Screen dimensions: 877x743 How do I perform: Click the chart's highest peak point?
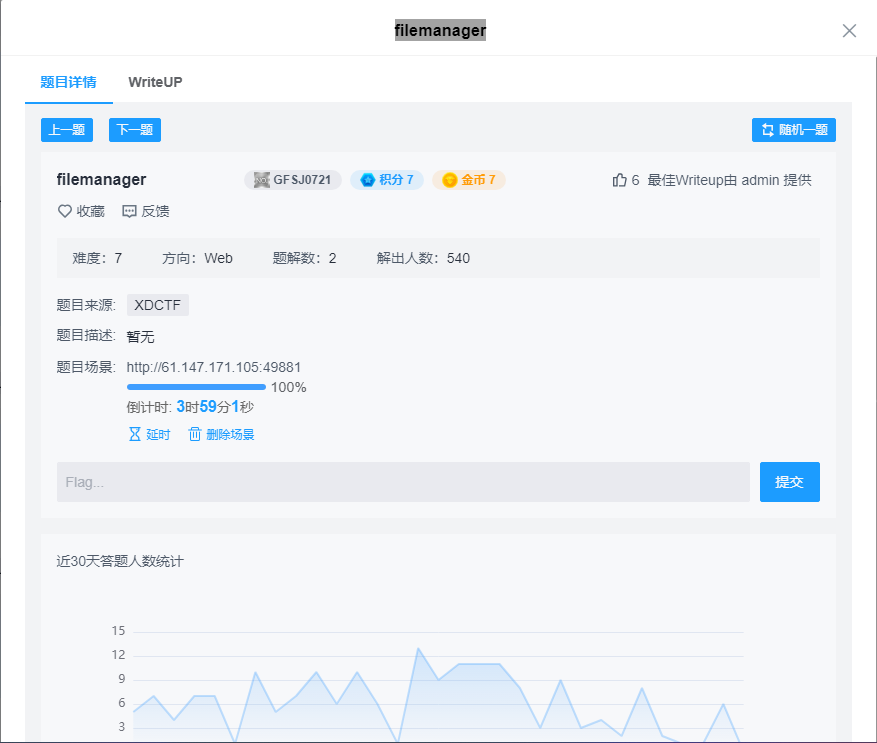[x=418, y=649]
